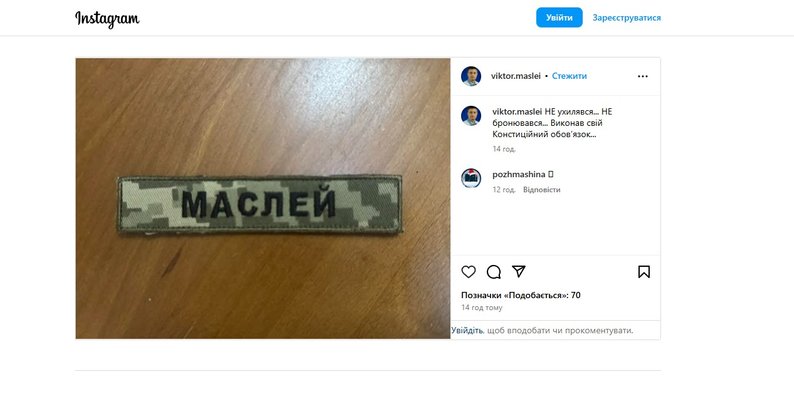Click the viktor.maslei username in the caption
794x405 pixels.
pyautogui.click(x=517, y=111)
